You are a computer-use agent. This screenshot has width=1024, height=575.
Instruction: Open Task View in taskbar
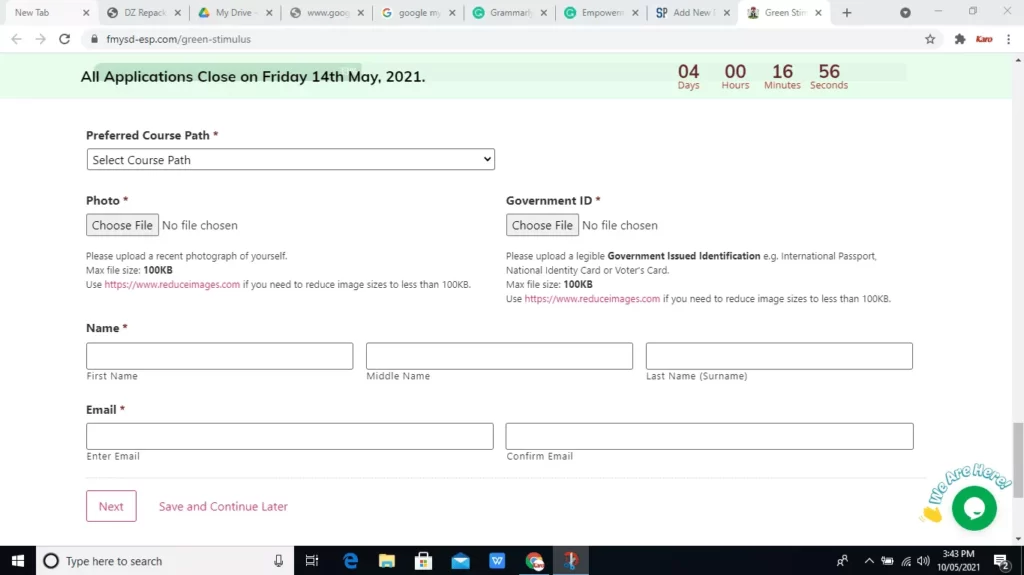tap(312, 561)
